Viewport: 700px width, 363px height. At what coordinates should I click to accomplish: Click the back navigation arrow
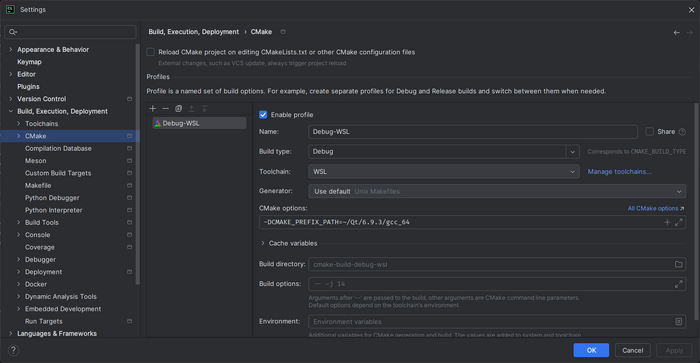tap(676, 32)
